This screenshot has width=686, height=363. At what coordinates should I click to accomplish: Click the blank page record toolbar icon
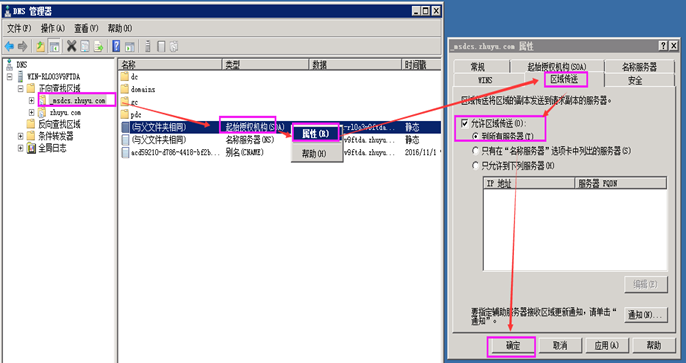(161, 46)
